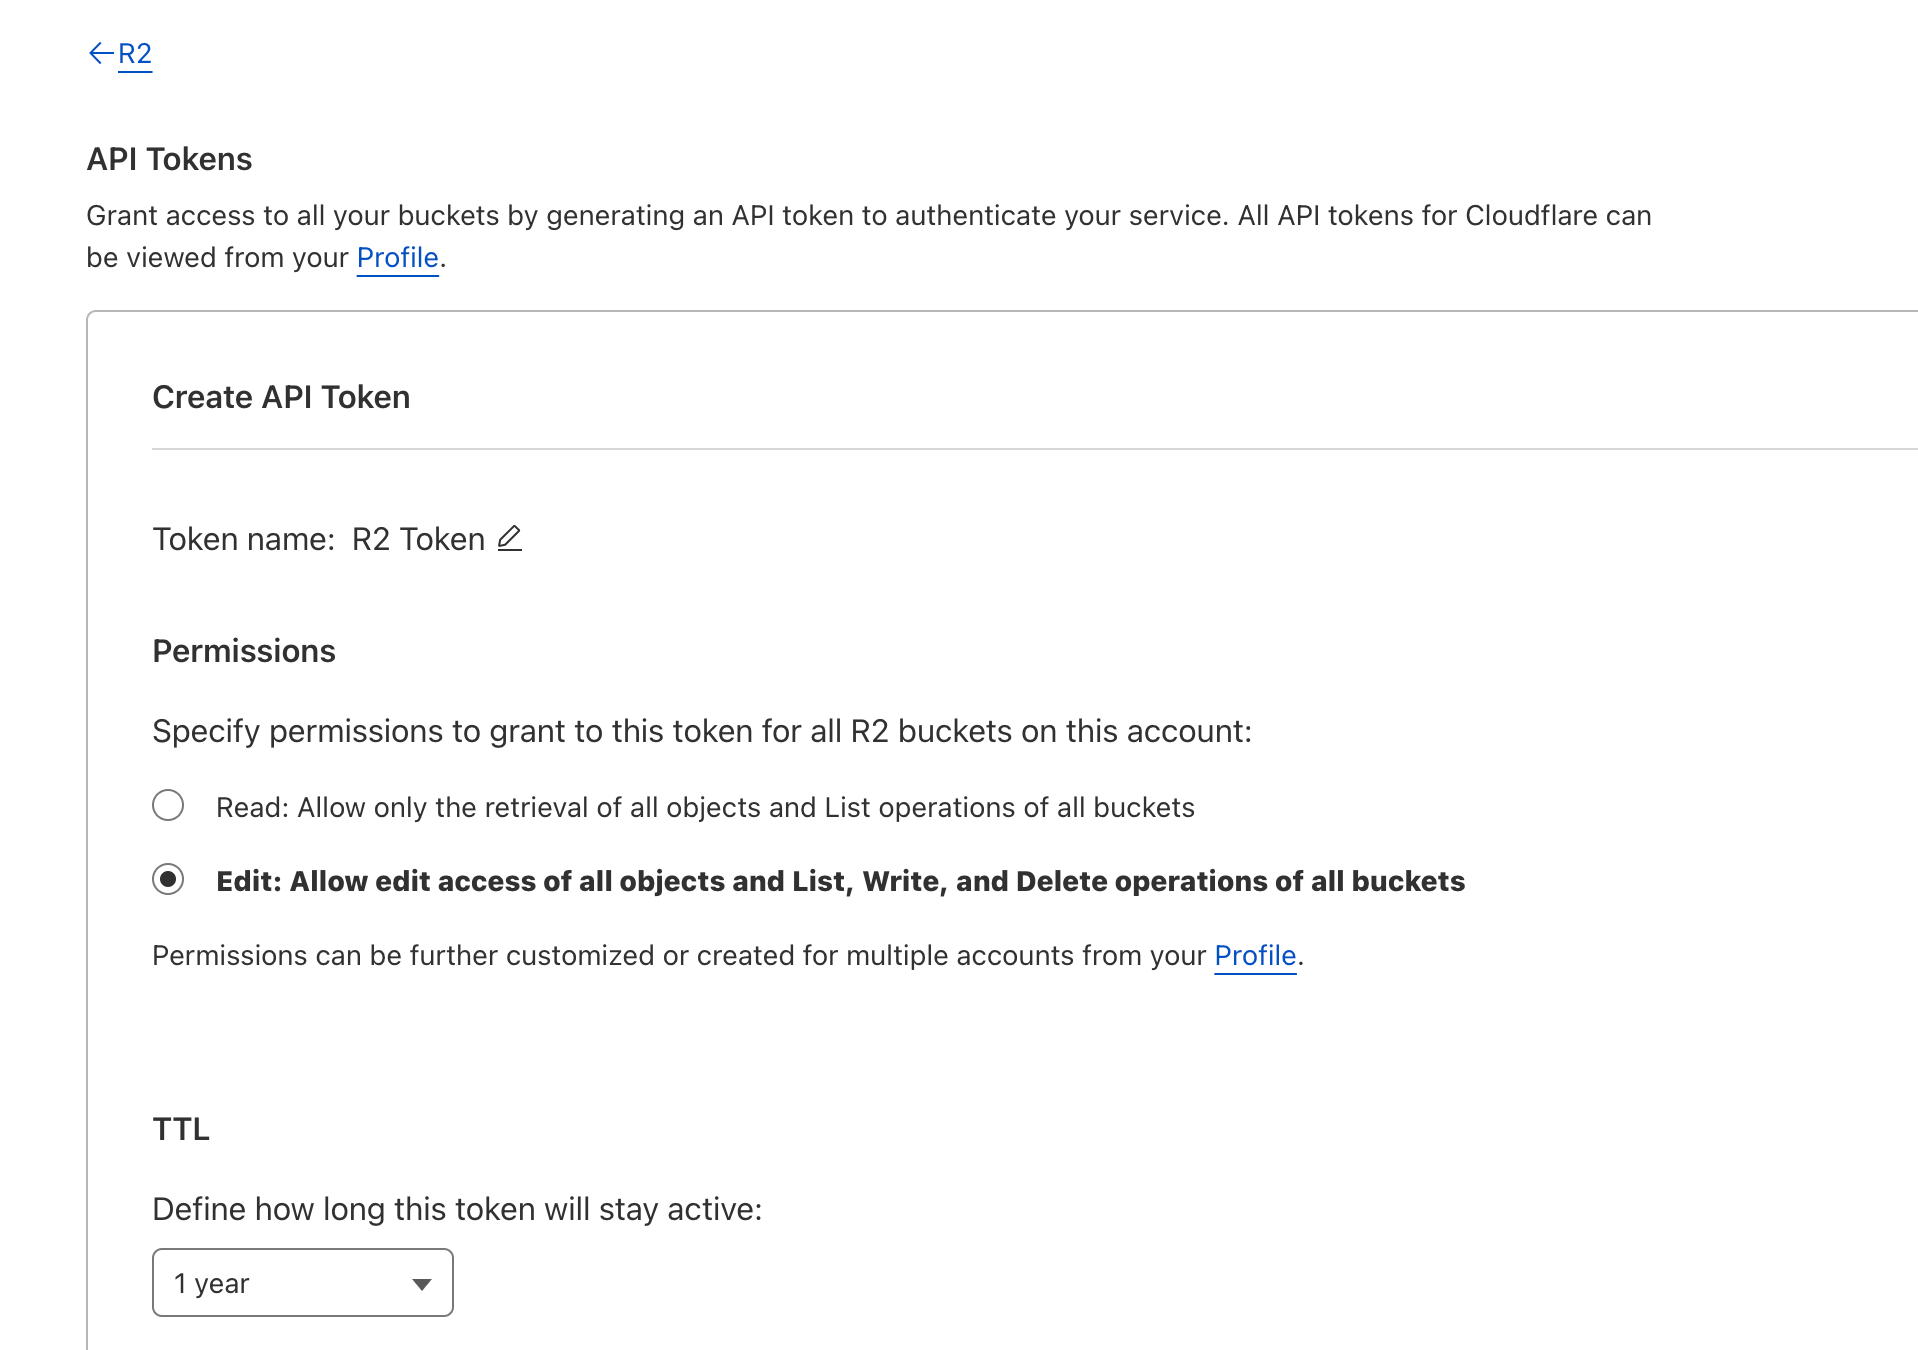Click the Profile link below the permissions options
1918x1350 pixels.
(x=1254, y=955)
